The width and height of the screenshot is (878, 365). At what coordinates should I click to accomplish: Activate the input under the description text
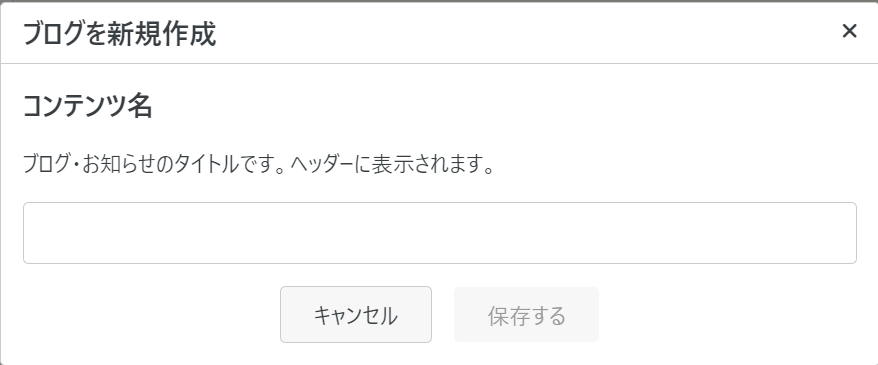pyautogui.click(x=440, y=233)
